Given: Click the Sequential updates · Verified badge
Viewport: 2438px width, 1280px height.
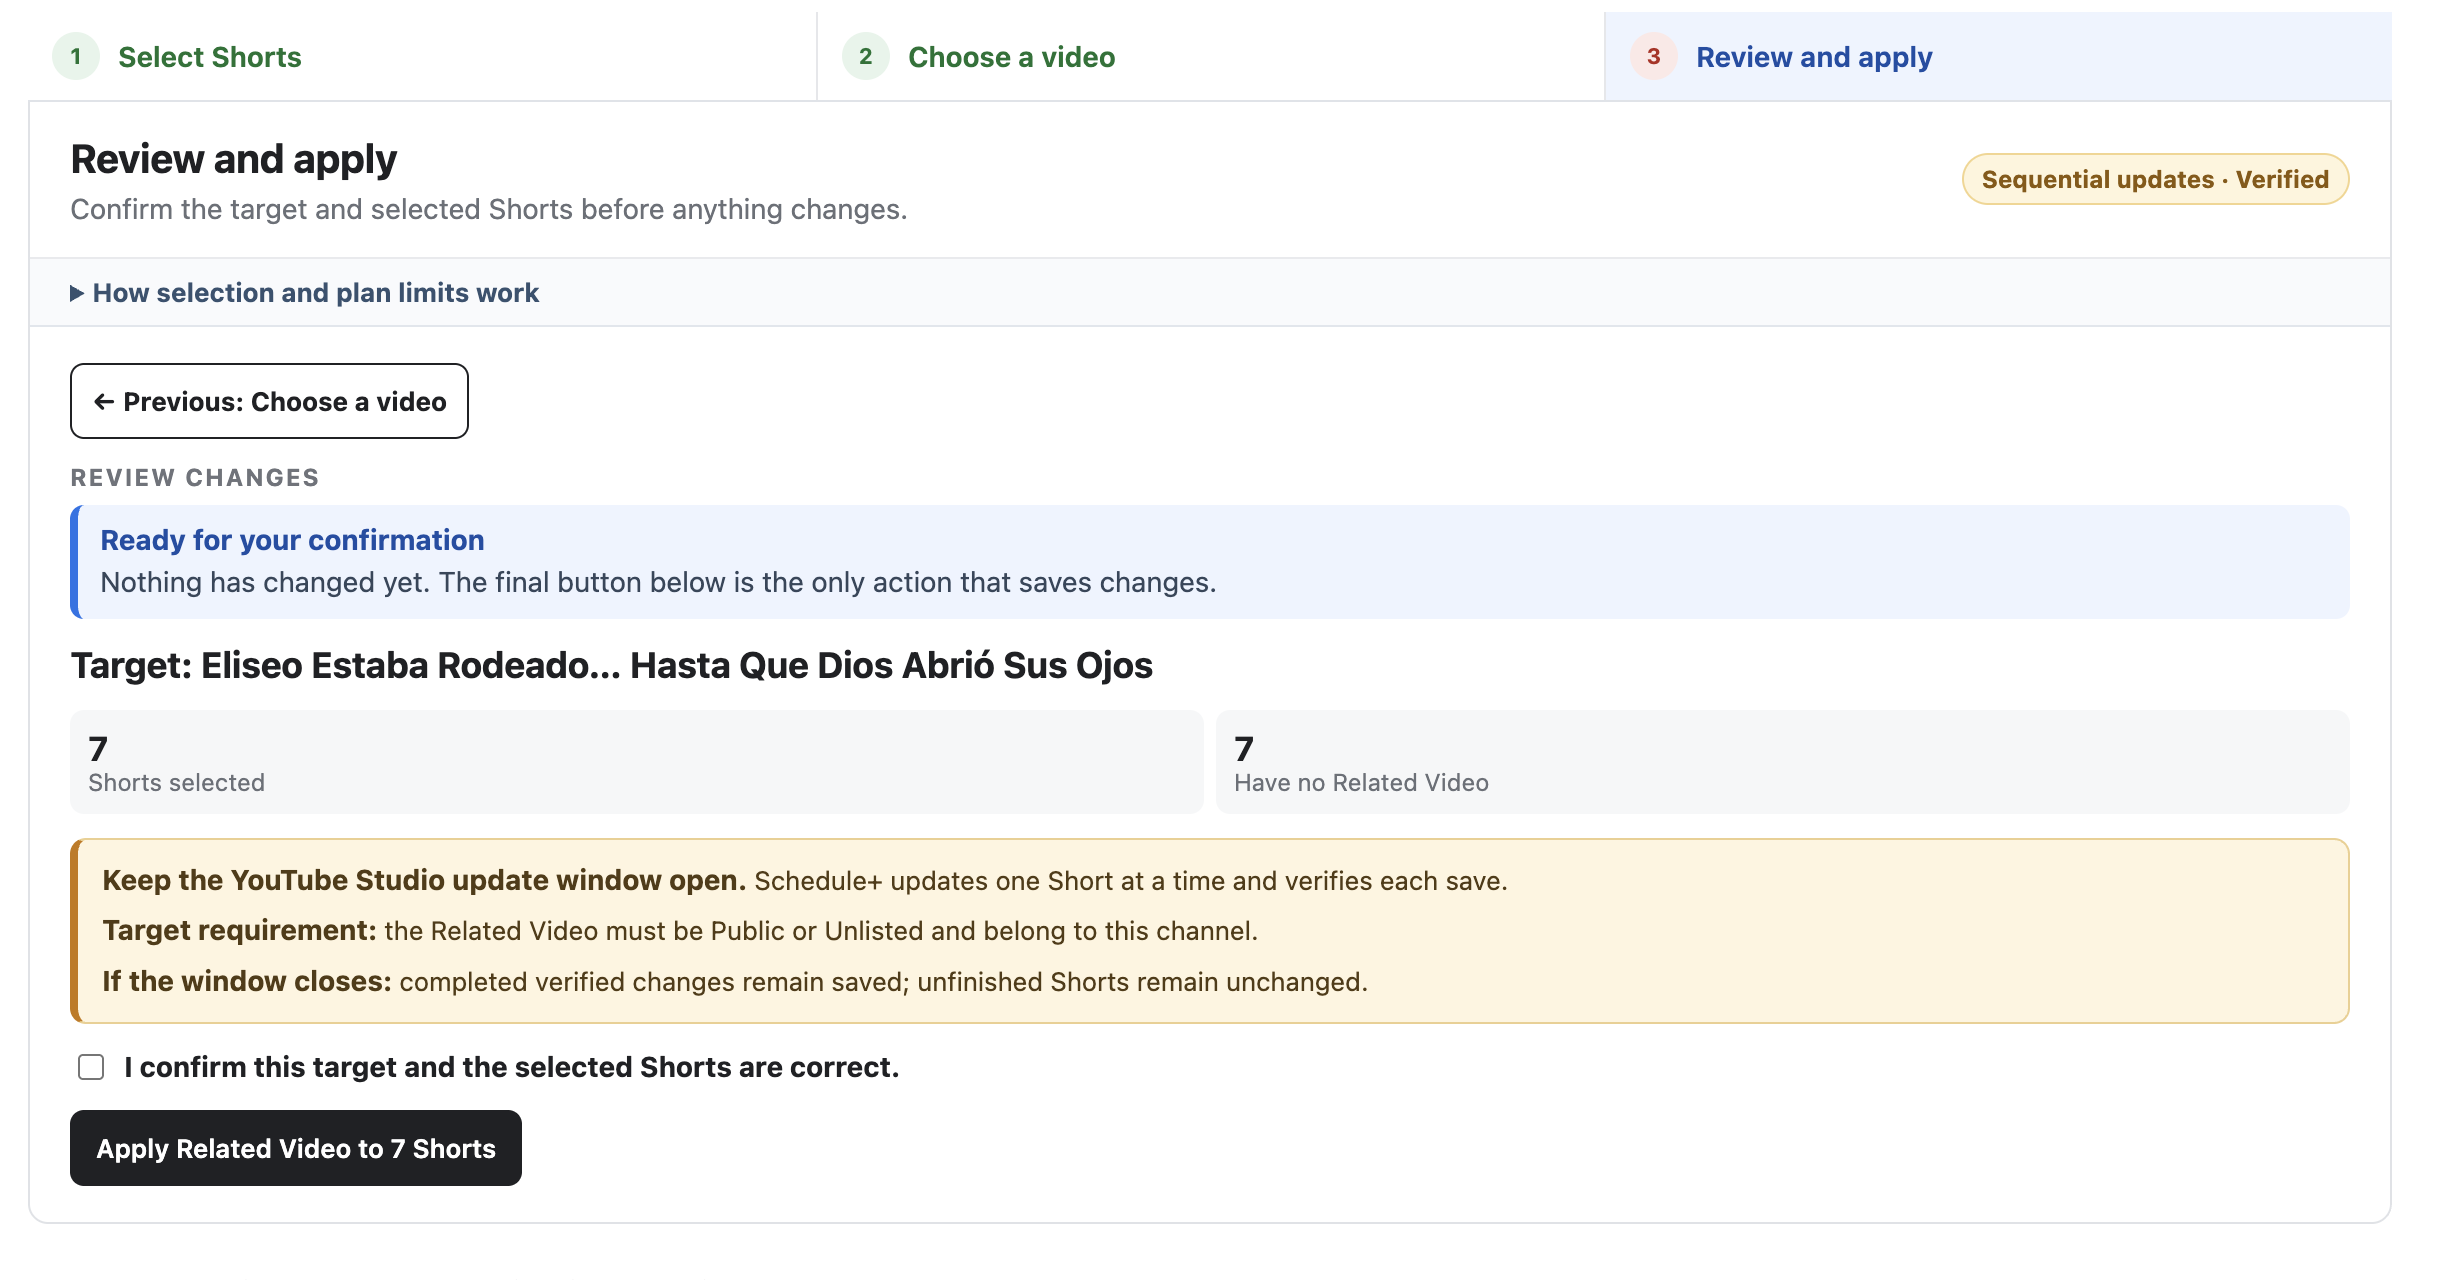Looking at the screenshot, I should tap(2155, 179).
